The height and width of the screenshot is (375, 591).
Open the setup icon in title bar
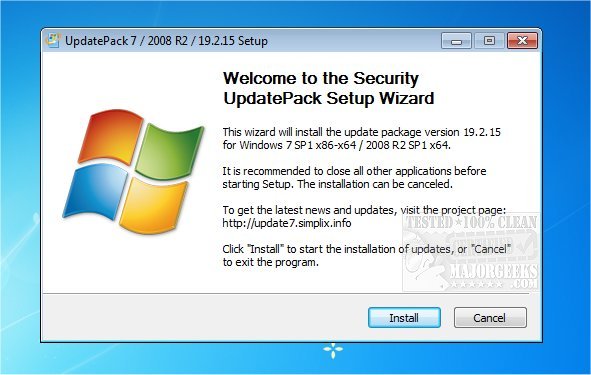tap(53, 40)
